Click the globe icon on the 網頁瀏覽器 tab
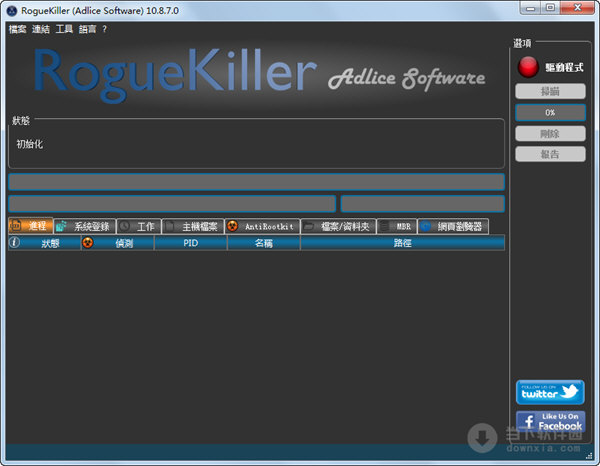This screenshot has height=466, width=600. [426, 226]
